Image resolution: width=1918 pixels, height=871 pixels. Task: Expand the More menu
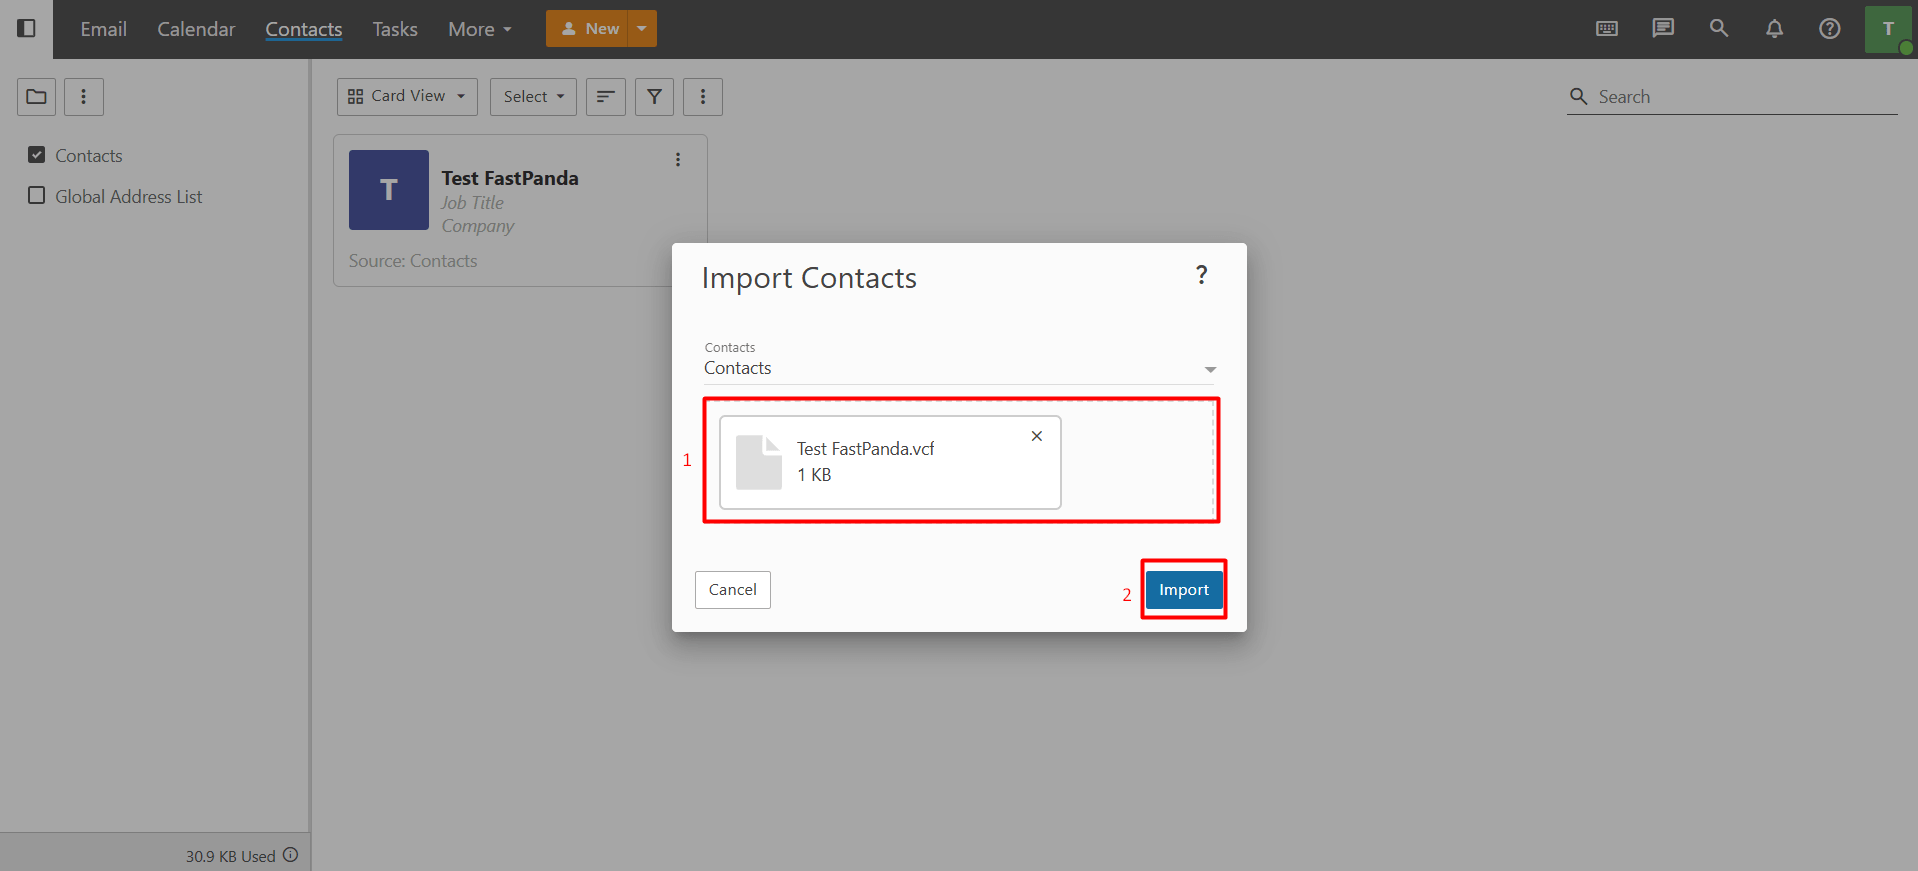(480, 29)
